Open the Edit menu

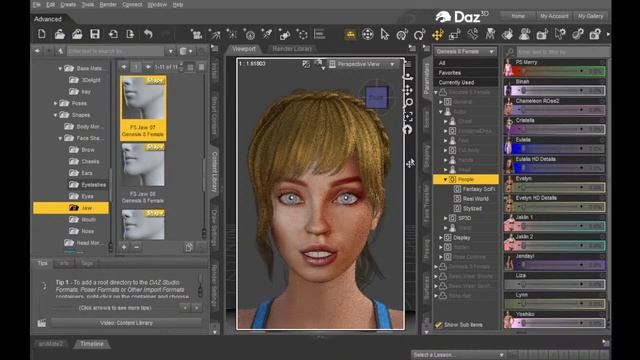click(x=51, y=5)
